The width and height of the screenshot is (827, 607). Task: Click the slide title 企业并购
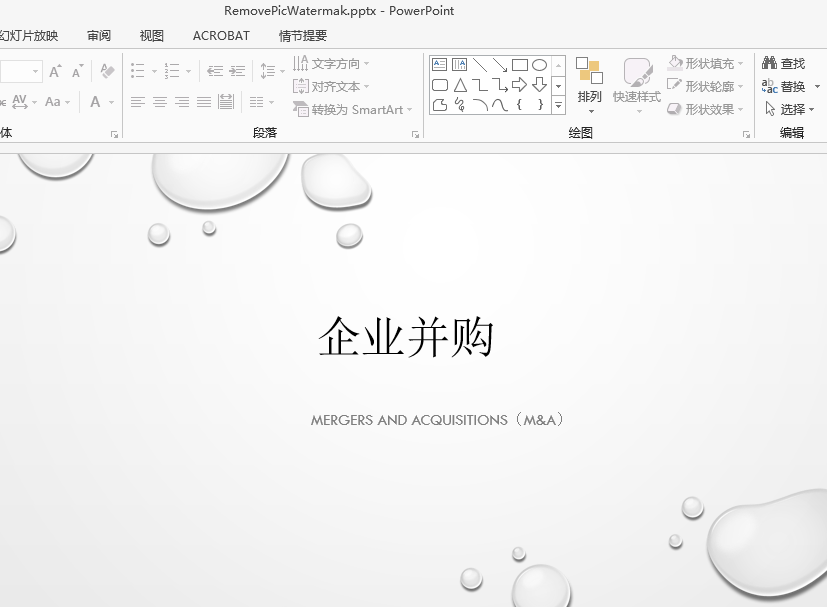pos(406,338)
